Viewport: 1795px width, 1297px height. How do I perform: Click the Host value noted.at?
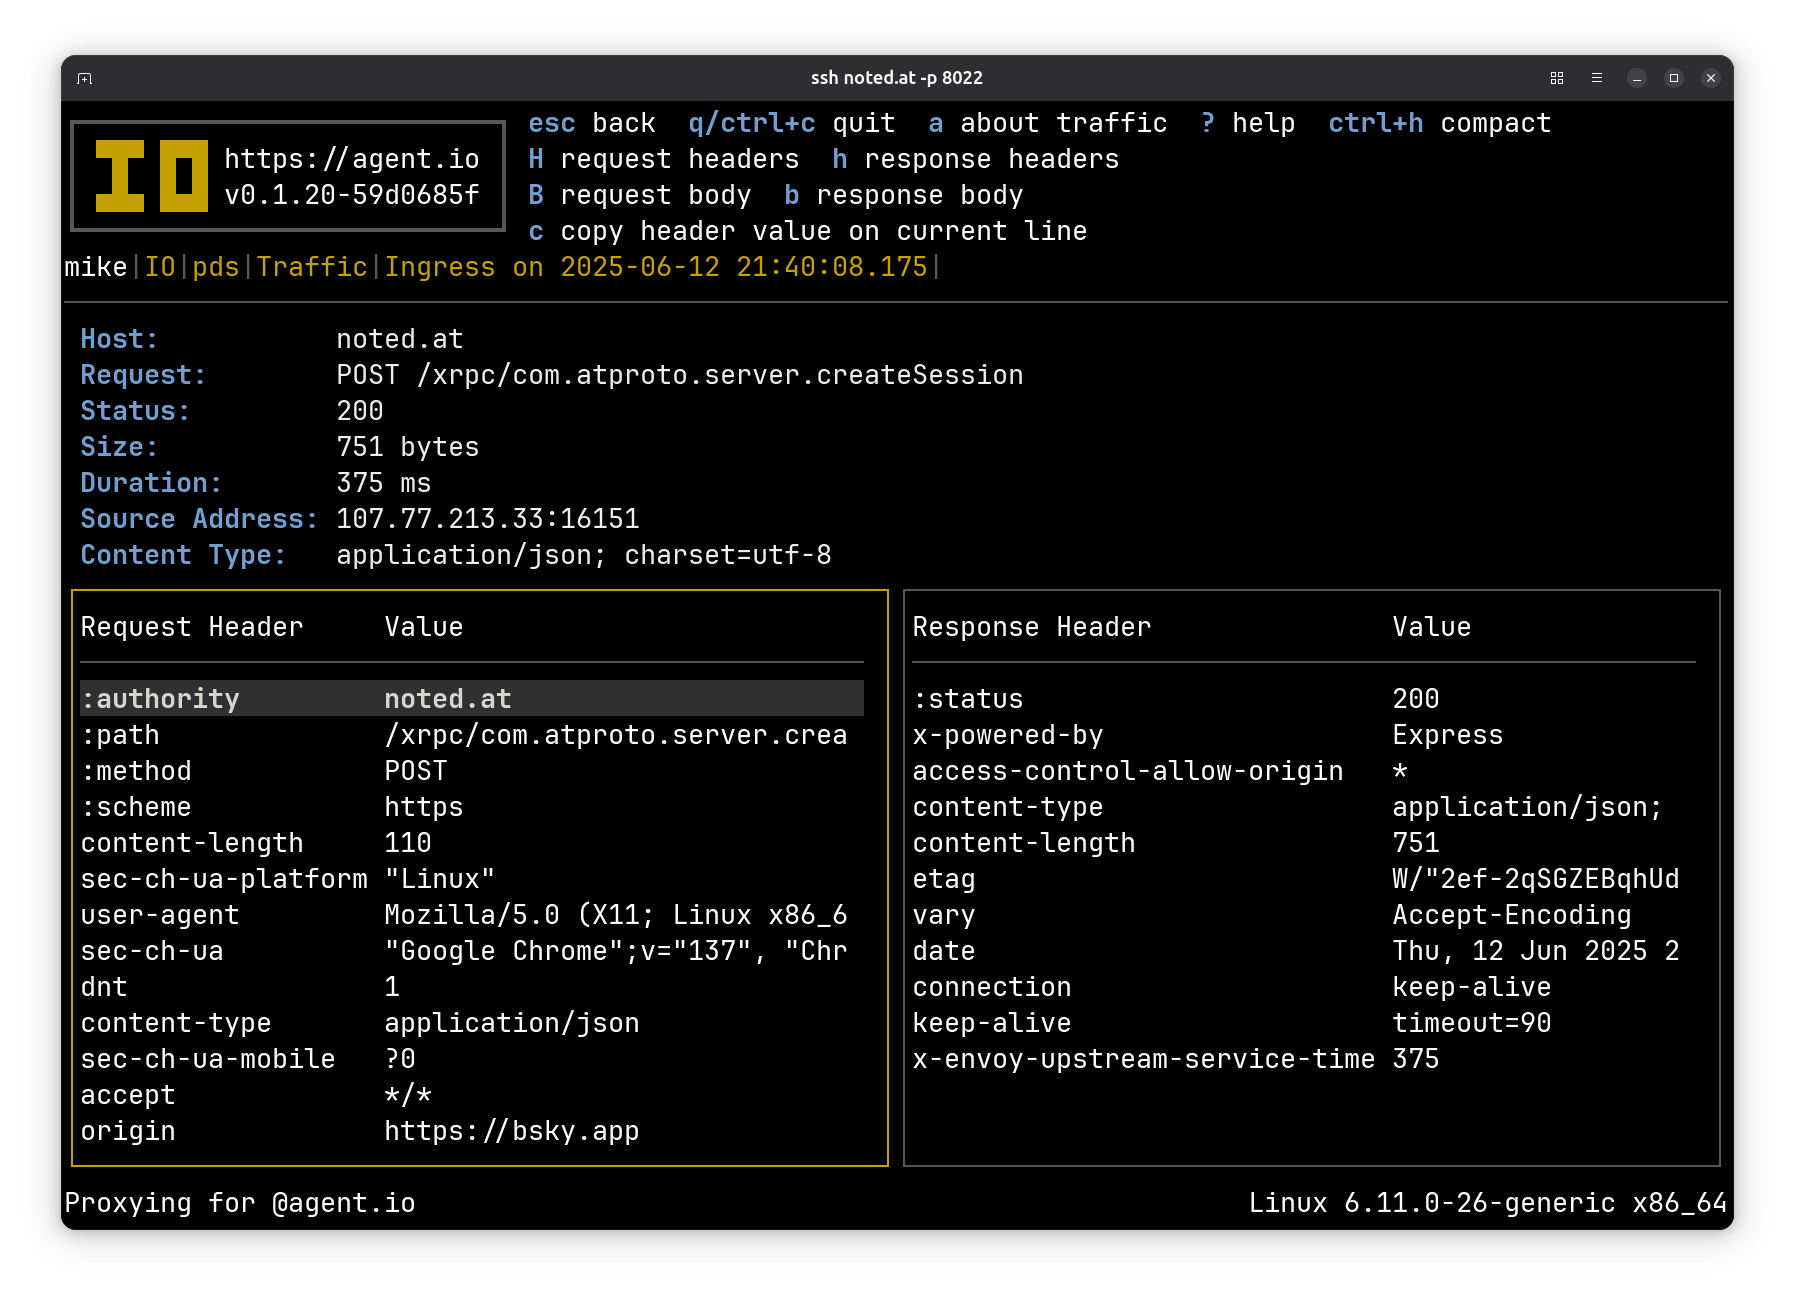pos(400,339)
